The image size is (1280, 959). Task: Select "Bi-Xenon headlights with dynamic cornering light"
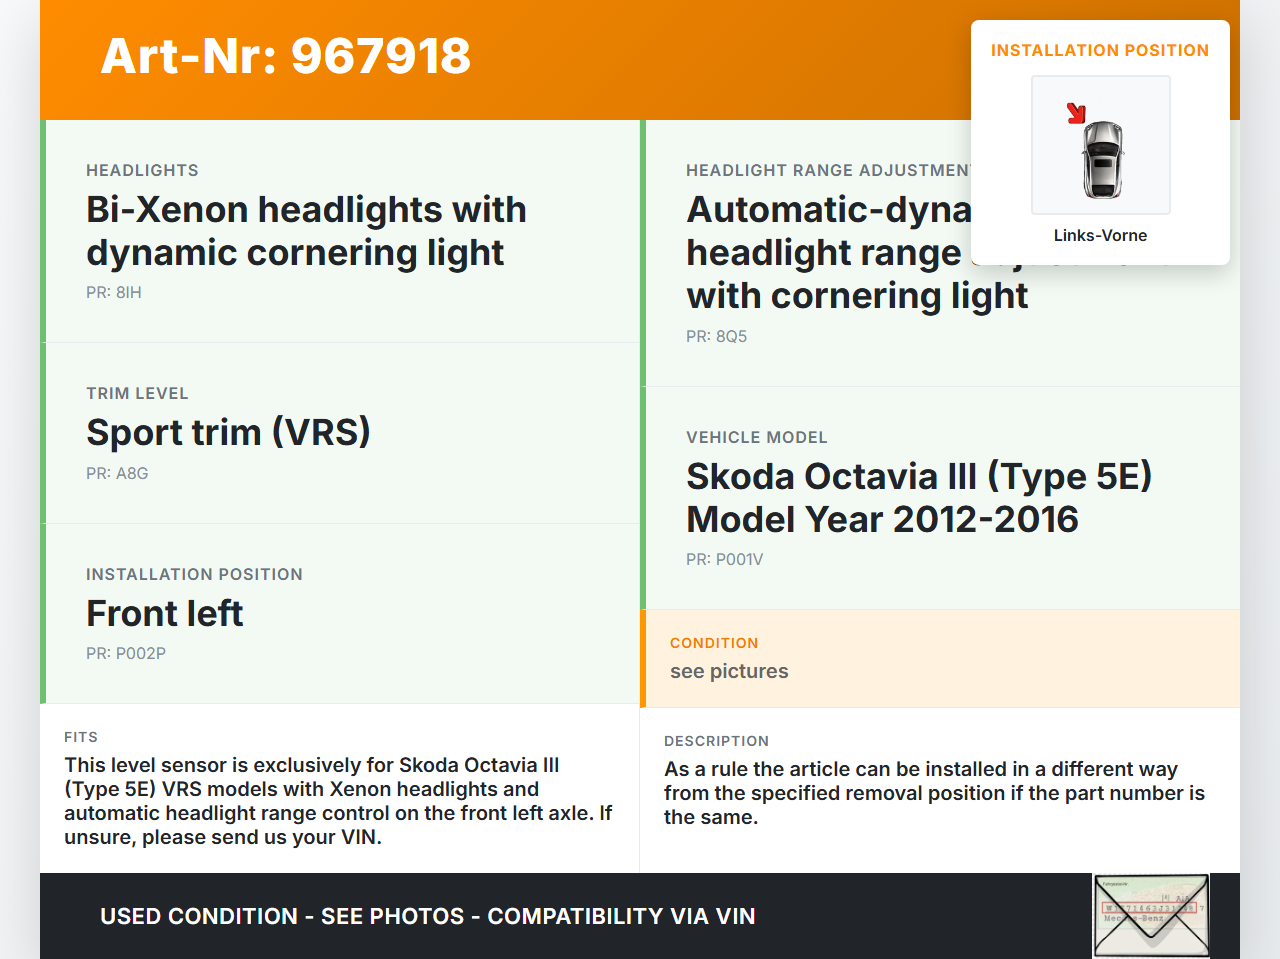pos(306,231)
